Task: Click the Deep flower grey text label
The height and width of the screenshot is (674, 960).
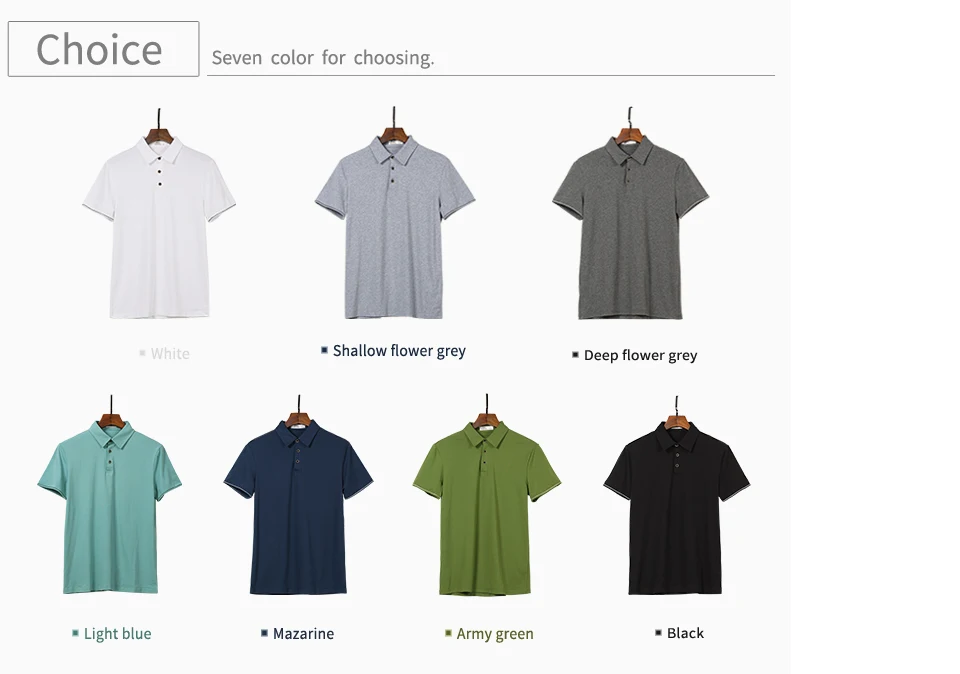Action: [x=640, y=355]
